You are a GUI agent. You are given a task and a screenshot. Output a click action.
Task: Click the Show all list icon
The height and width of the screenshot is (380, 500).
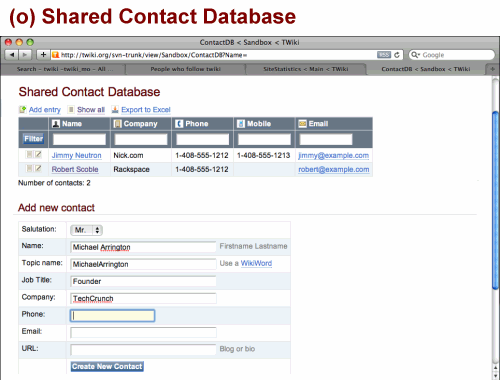click(71, 109)
